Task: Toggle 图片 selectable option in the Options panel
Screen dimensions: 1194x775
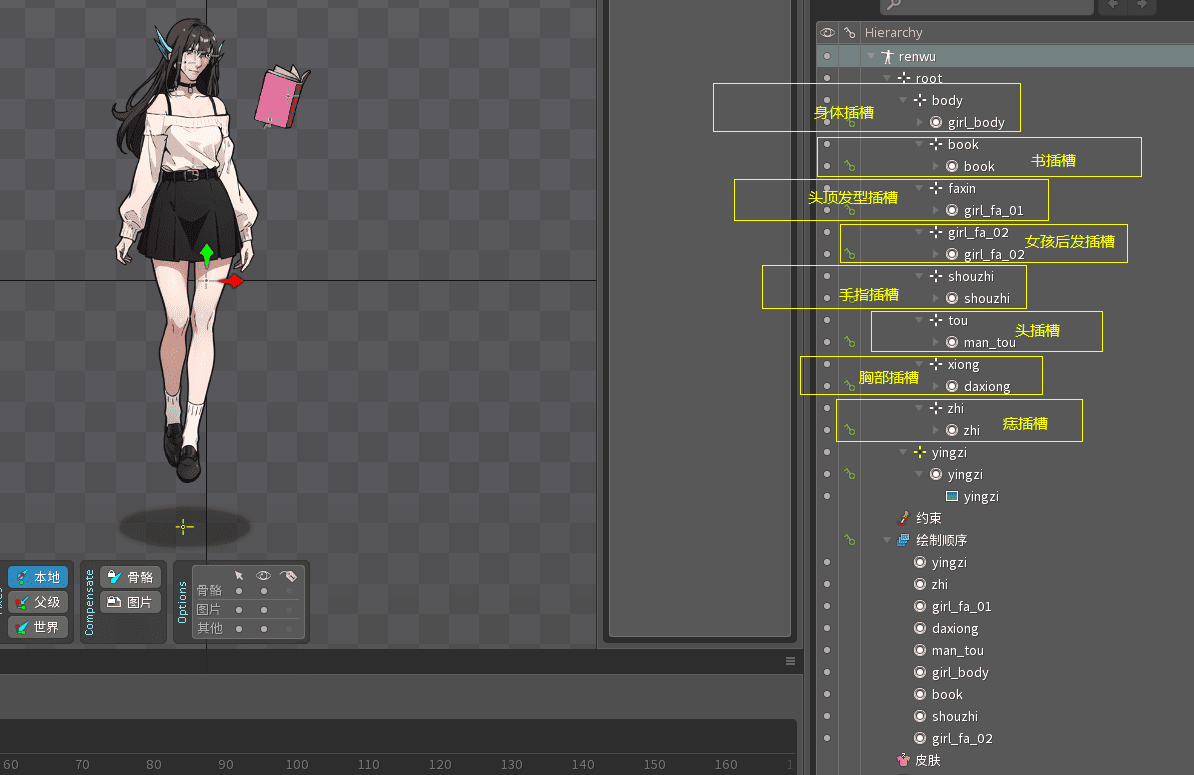Action: 239,609
